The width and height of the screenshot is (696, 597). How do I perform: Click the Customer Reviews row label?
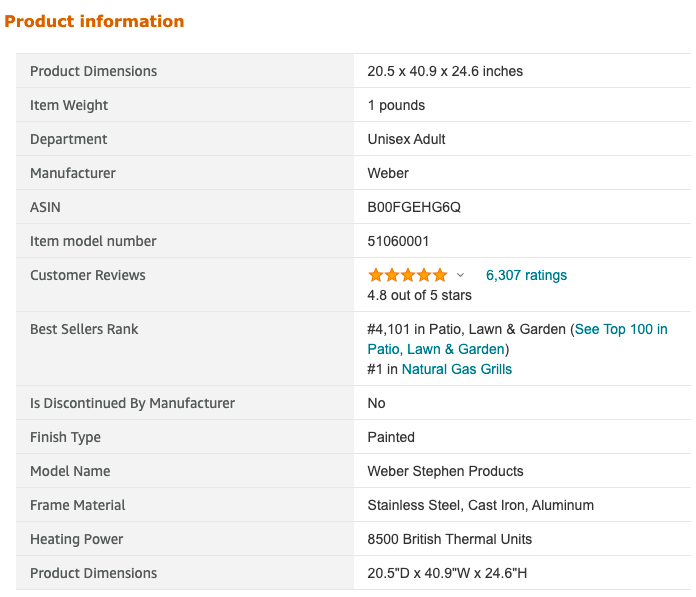[87, 275]
